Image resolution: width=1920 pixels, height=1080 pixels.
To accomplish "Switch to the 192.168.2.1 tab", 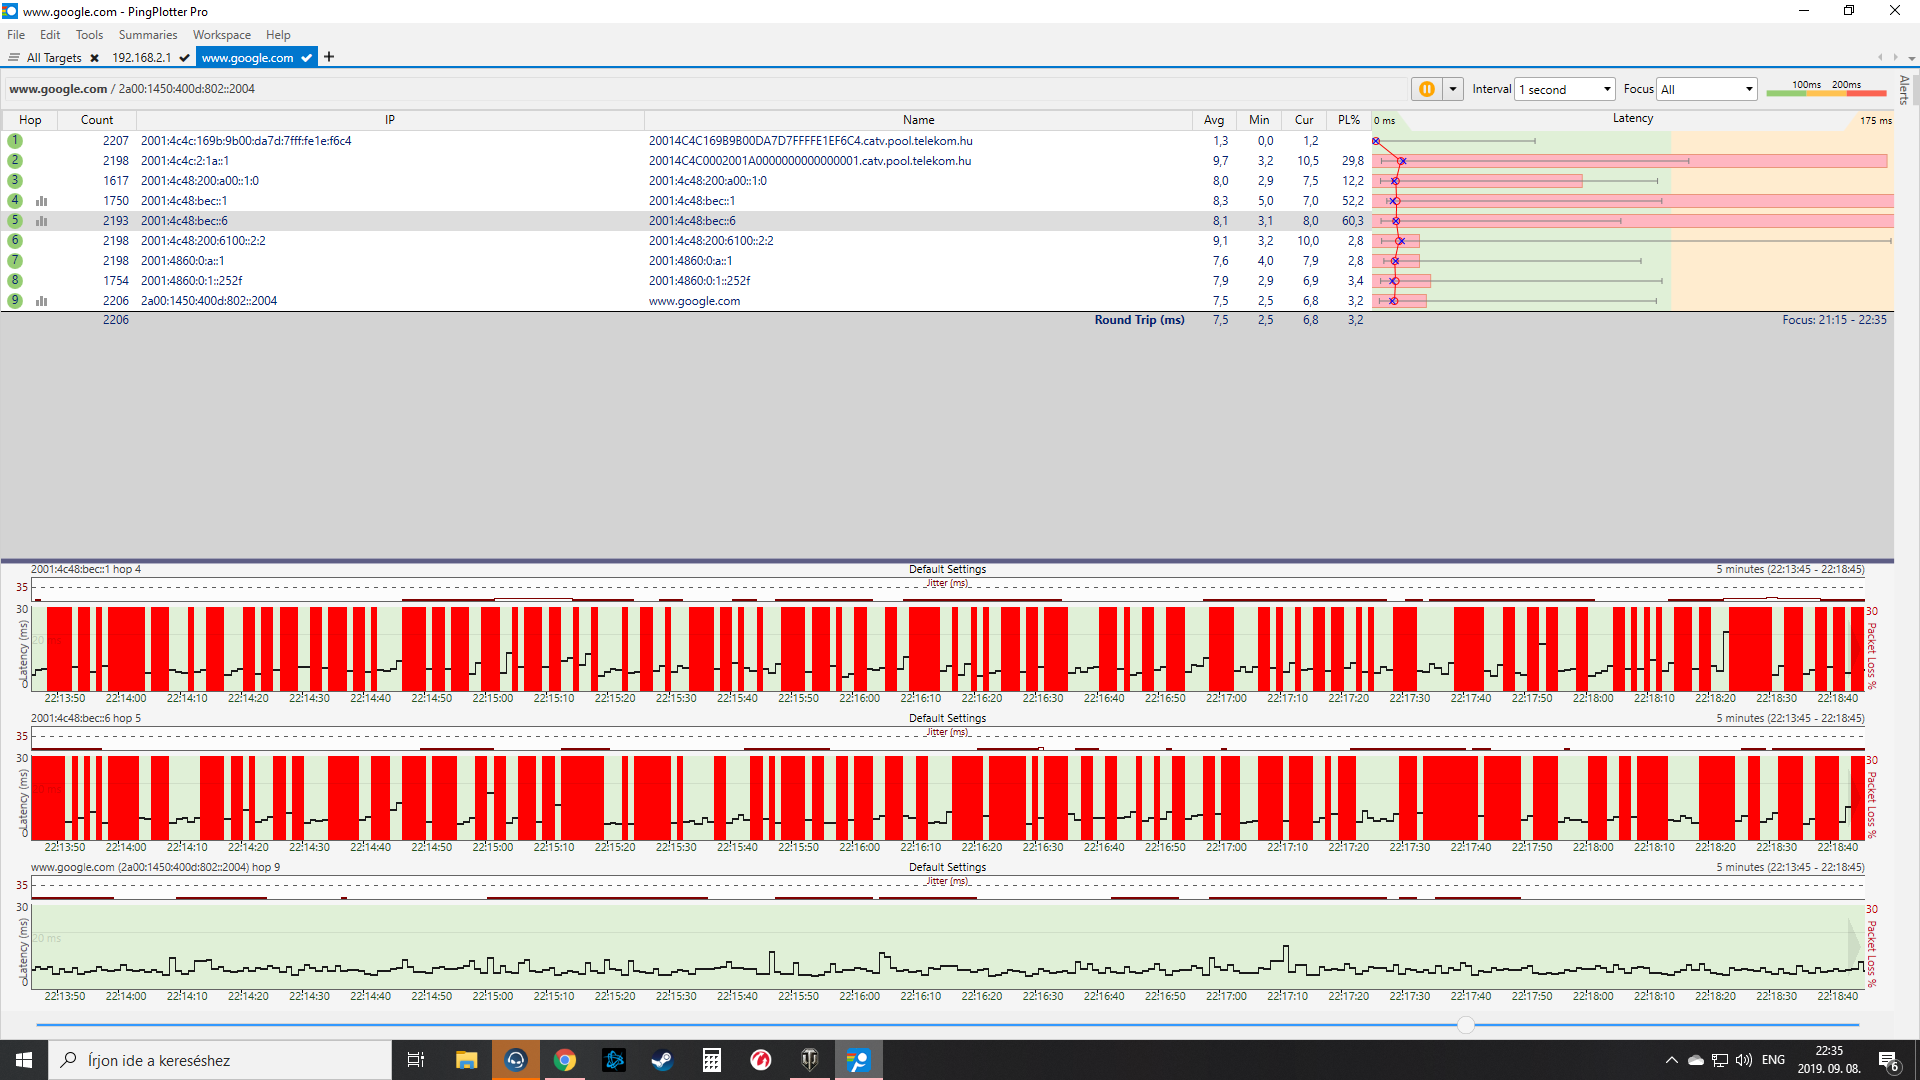I will pos(142,58).
